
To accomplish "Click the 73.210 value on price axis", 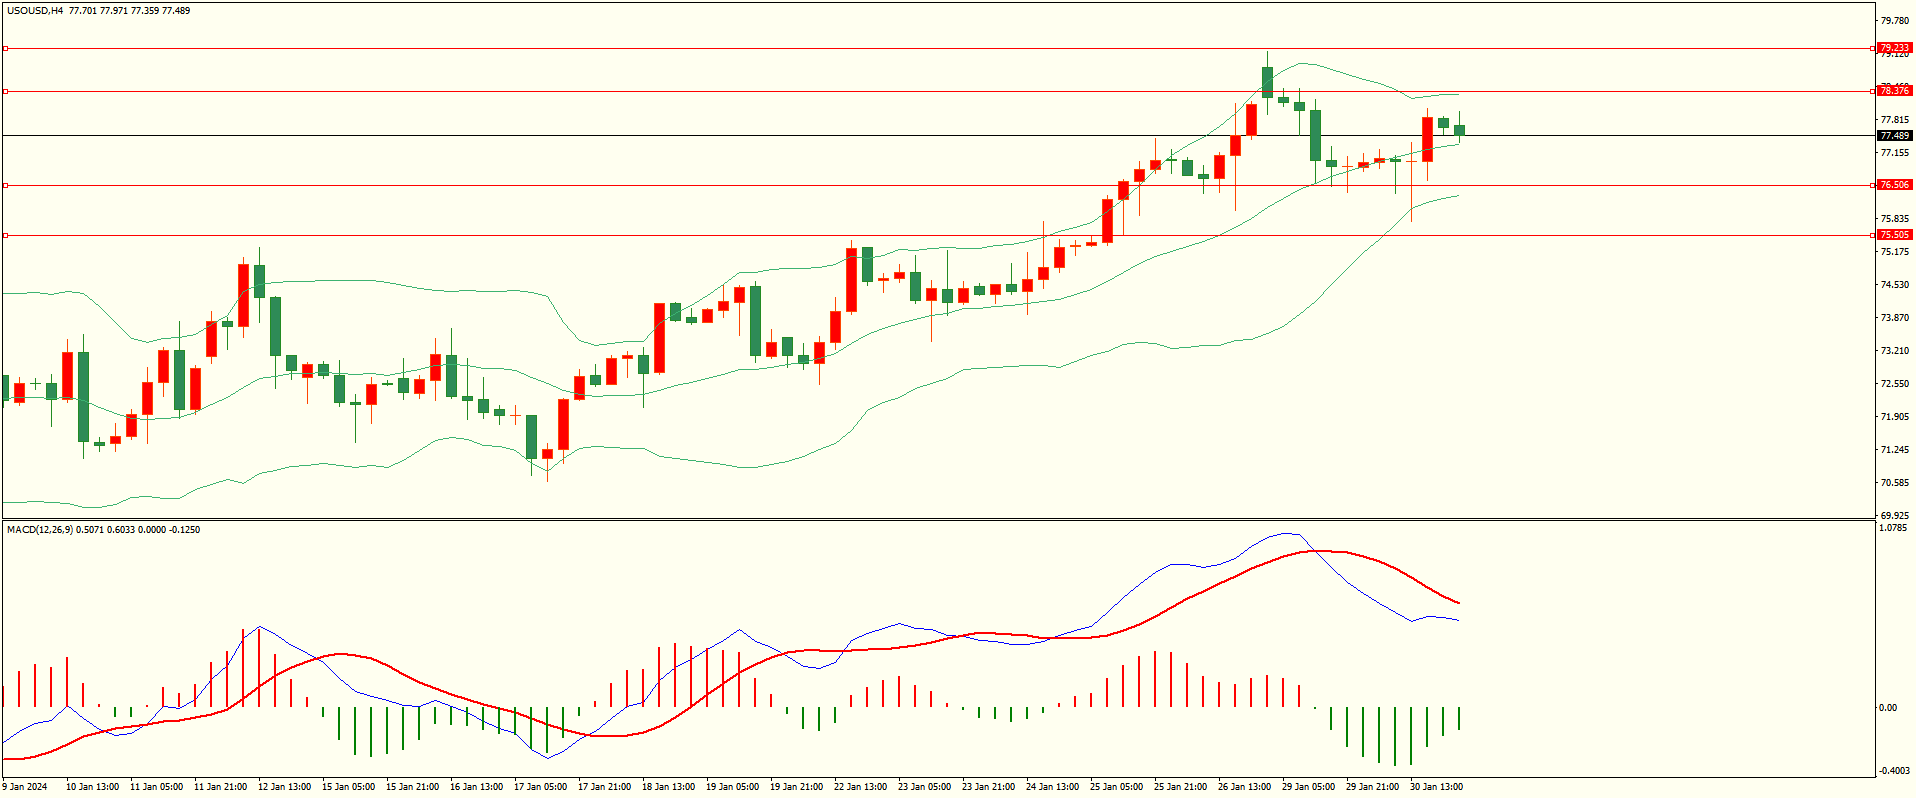I will pyautogui.click(x=1895, y=351).
